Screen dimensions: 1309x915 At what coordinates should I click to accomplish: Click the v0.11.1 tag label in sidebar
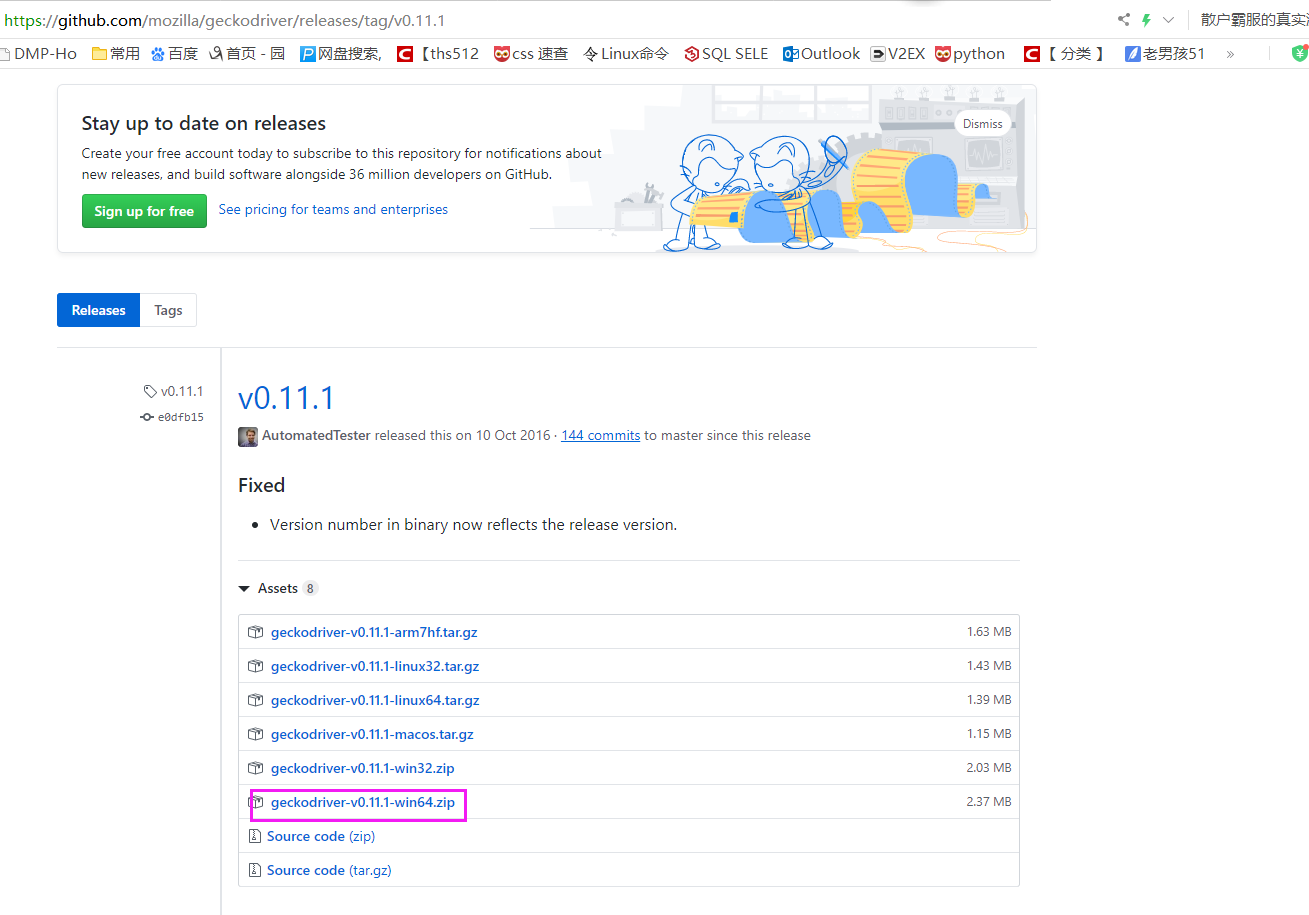coord(173,391)
